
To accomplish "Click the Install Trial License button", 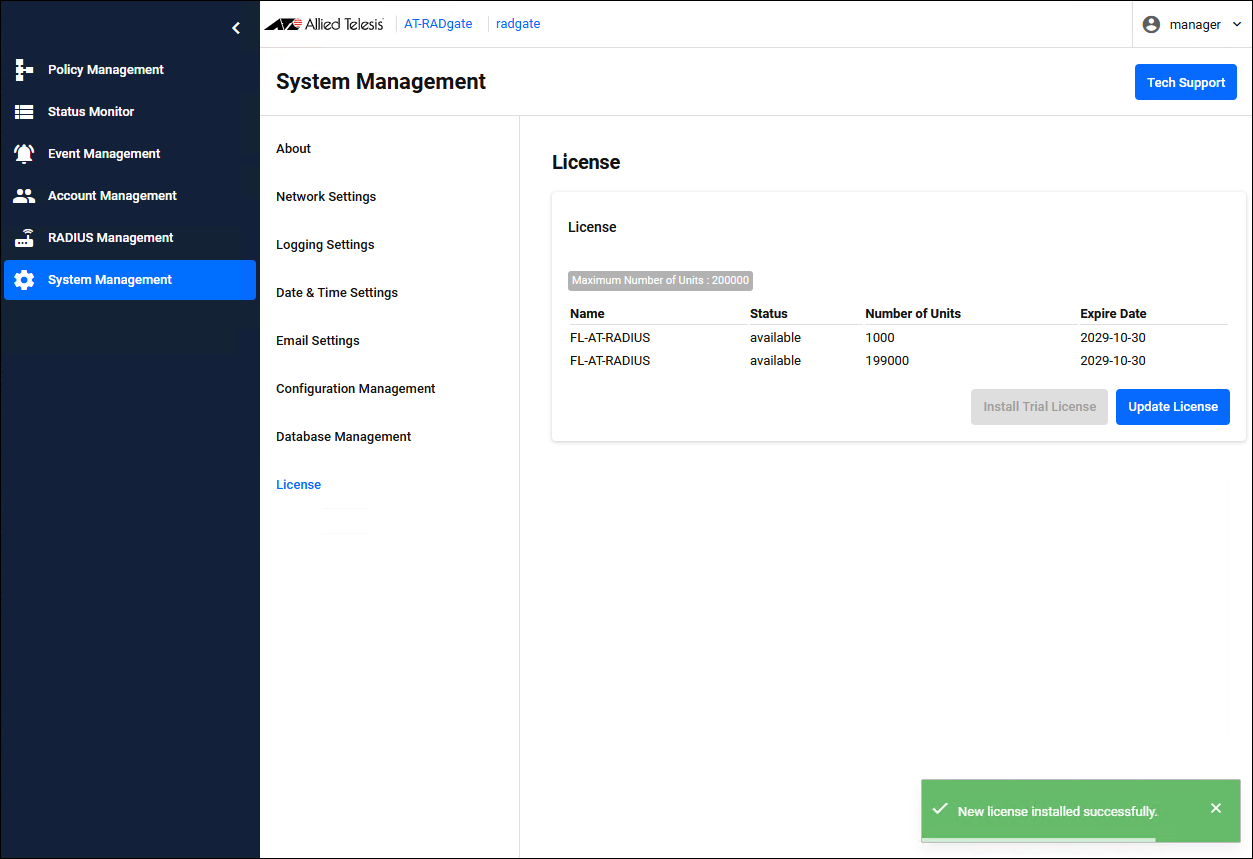I will pyautogui.click(x=1039, y=407).
